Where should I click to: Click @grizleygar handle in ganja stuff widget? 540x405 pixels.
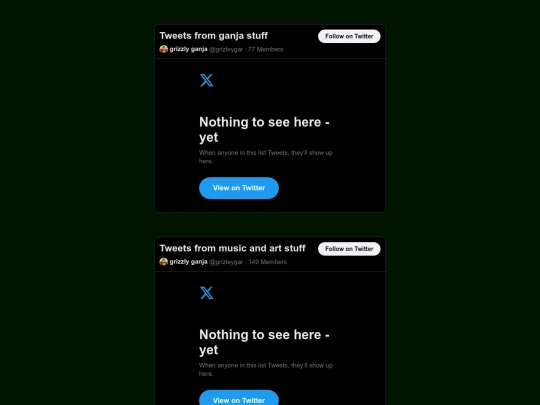(x=226, y=50)
